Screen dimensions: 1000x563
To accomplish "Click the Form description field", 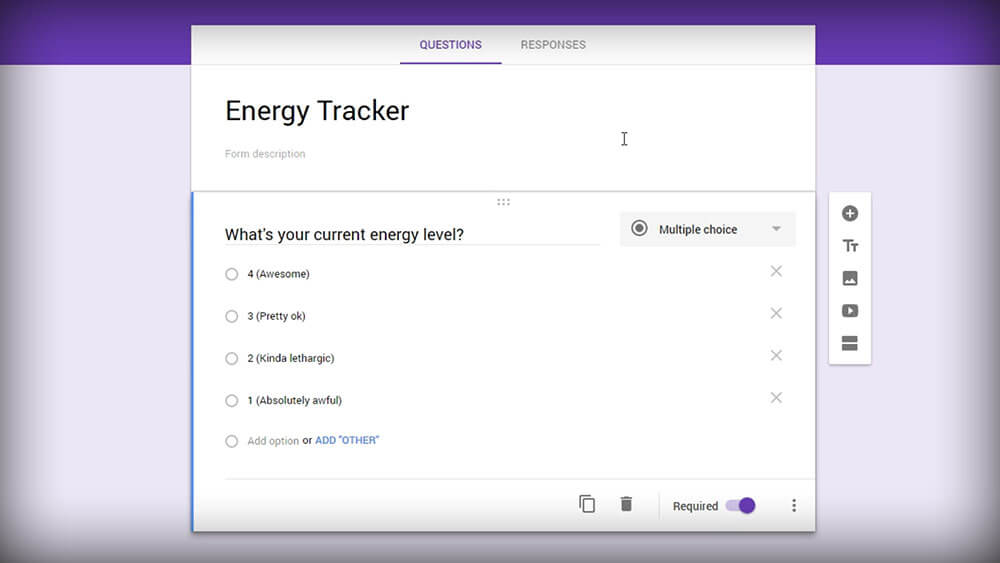I will click(x=266, y=154).
